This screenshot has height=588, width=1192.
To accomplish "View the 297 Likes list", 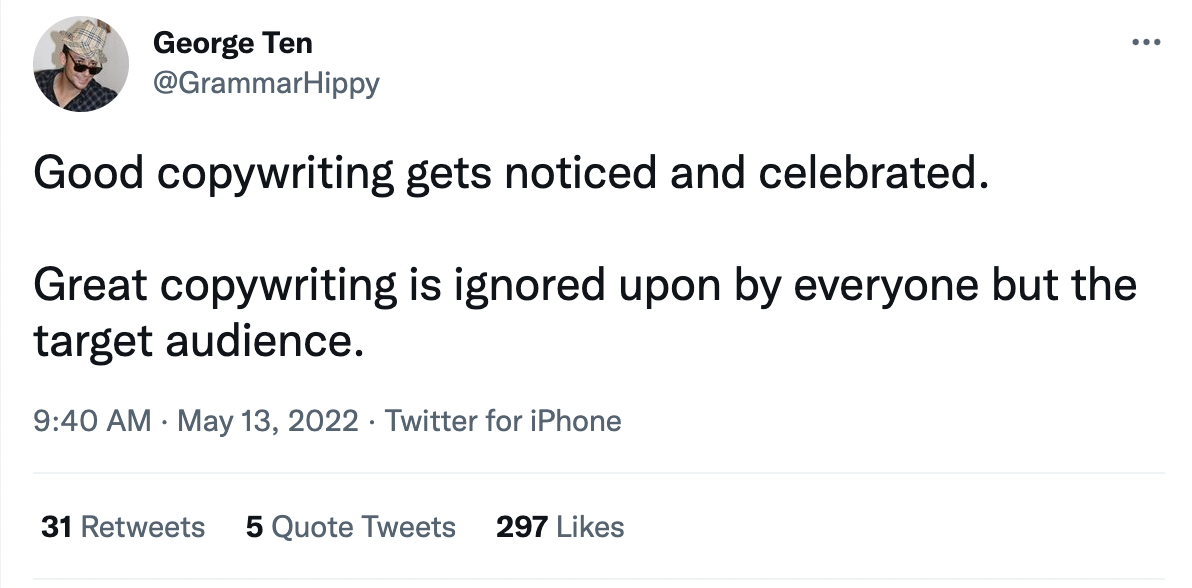I will pos(560,527).
